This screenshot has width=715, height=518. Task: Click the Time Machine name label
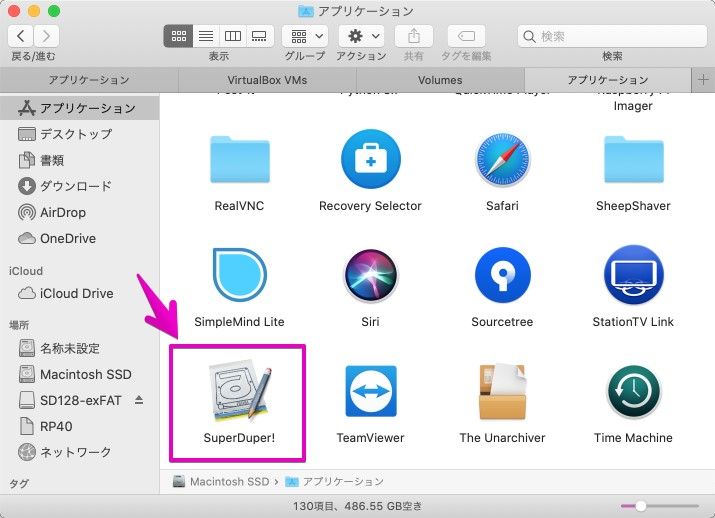click(633, 438)
